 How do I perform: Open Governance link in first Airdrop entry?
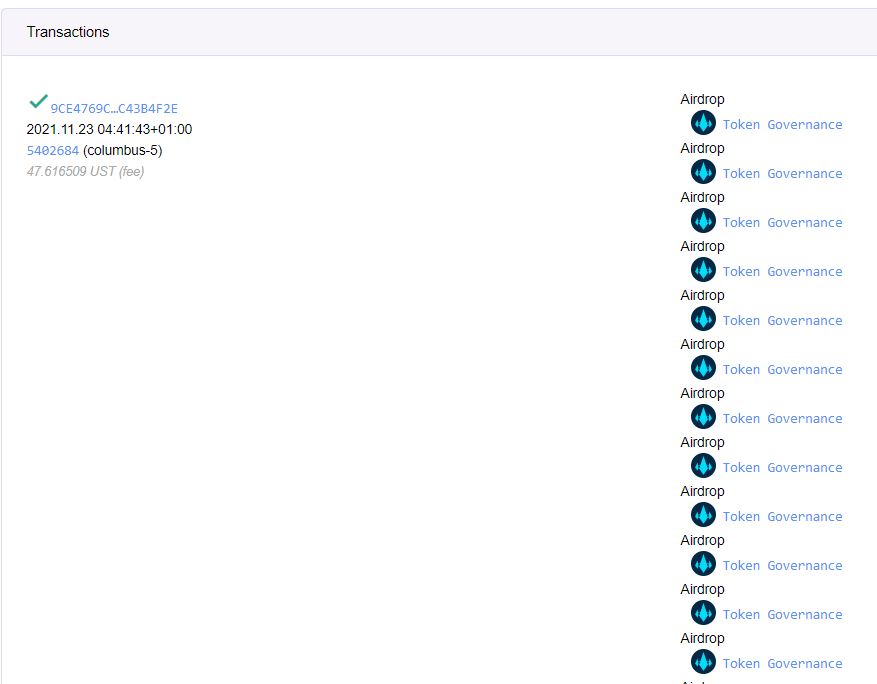pyautogui.click(x=804, y=125)
